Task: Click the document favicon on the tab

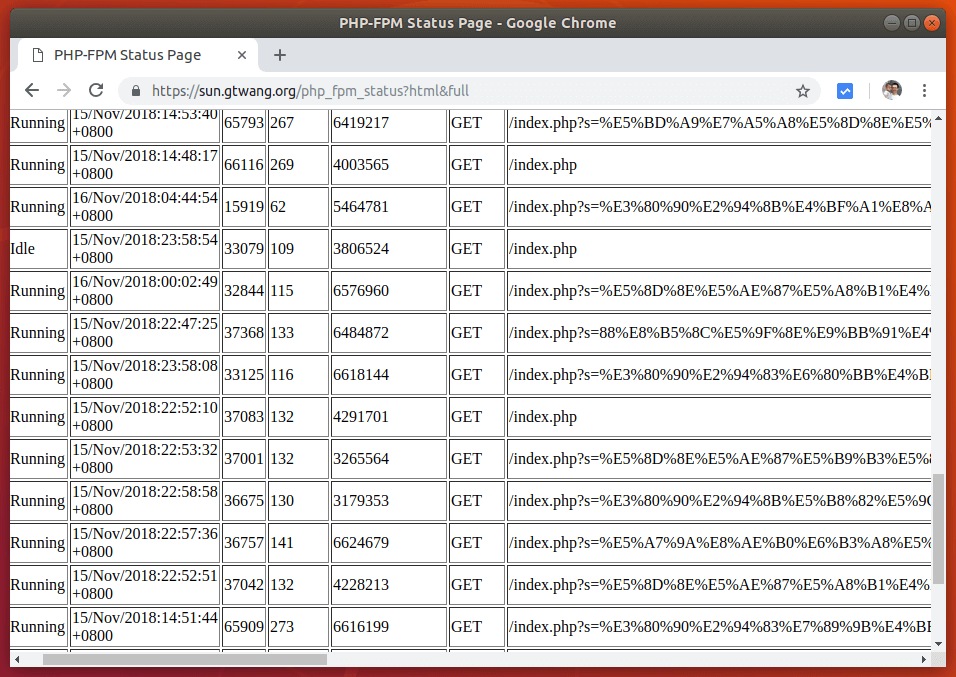Action: click(39, 55)
